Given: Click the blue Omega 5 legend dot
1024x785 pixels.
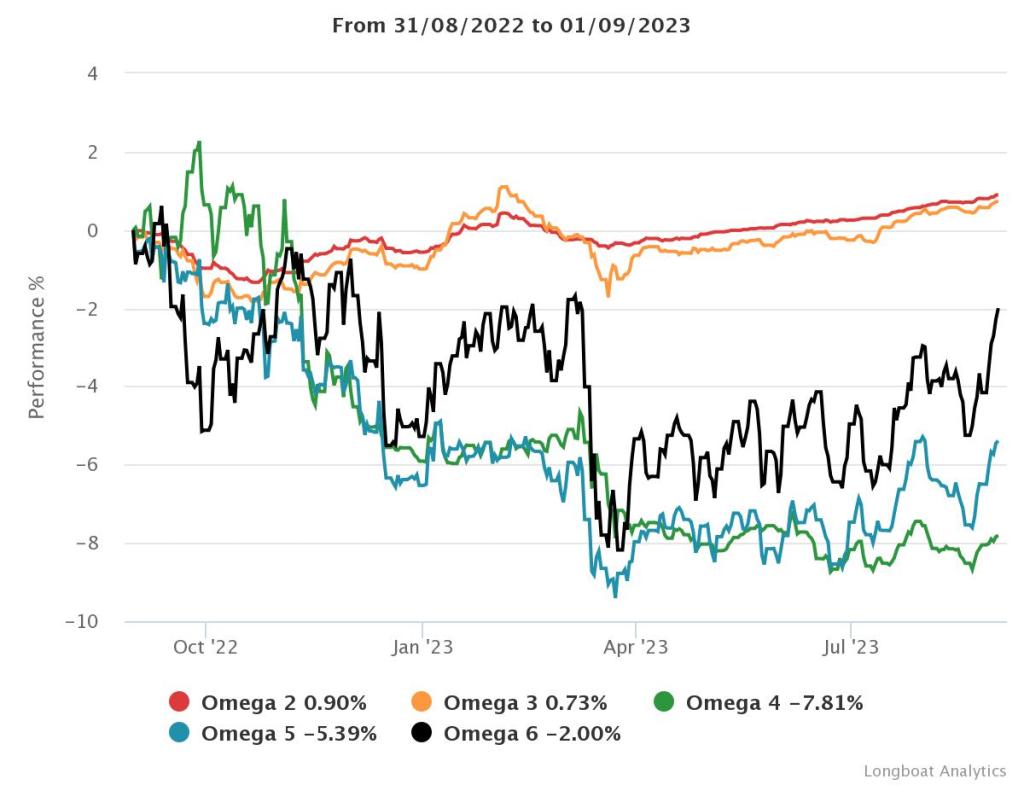Looking at the screenshot, I should (x=180, y=733).
